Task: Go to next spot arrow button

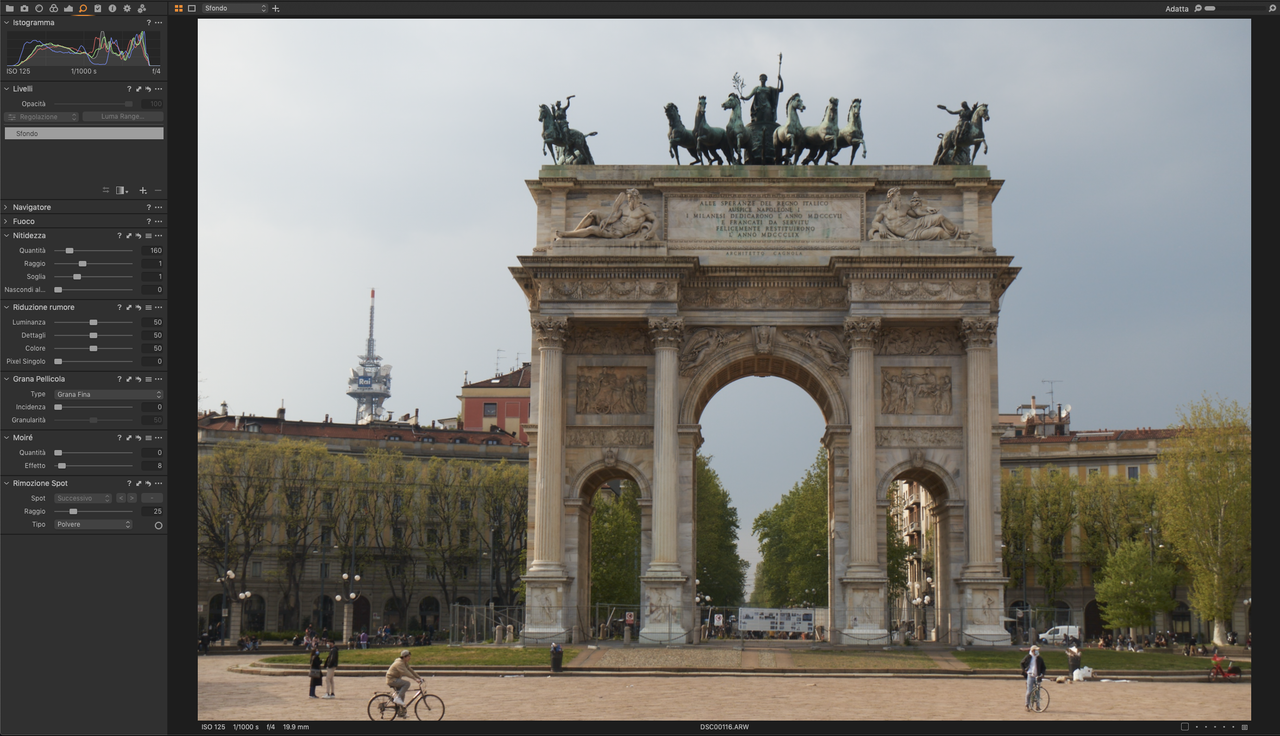Action: 132,498
